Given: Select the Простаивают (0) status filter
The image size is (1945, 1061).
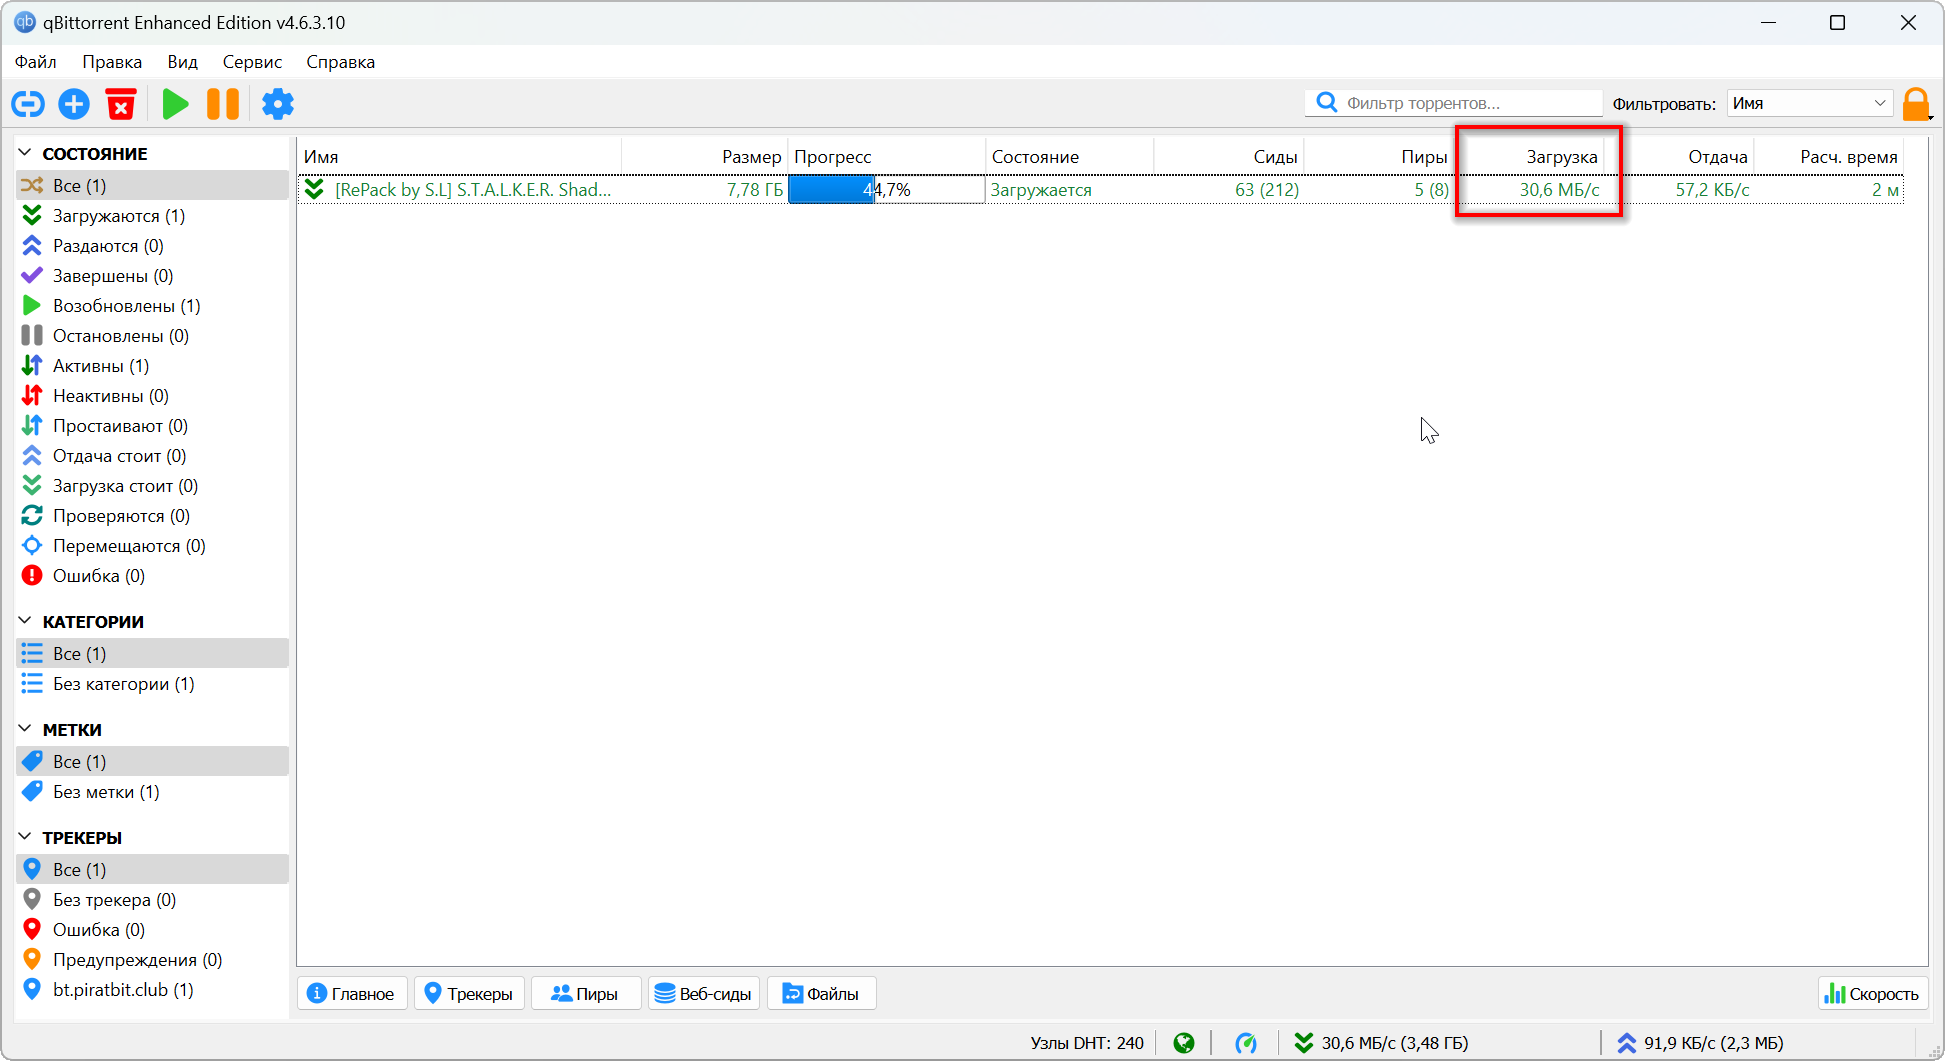Looking at the screenshot, I should (x=153, y=426).
